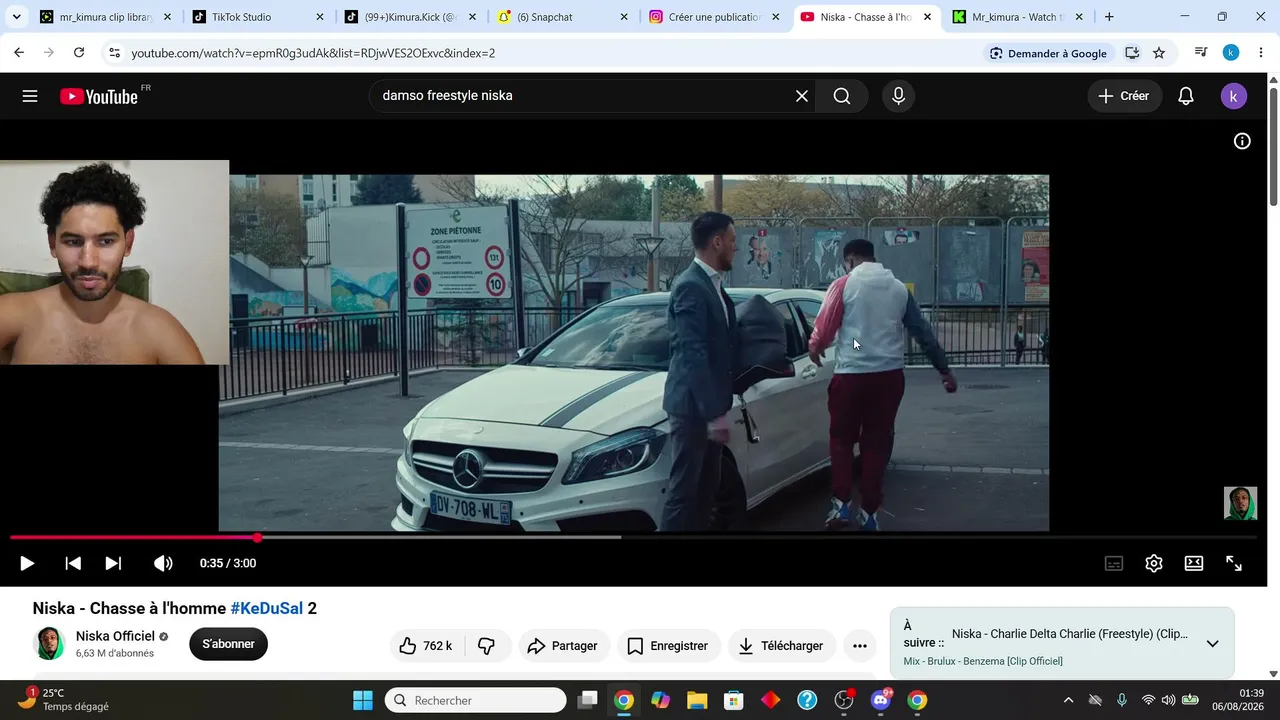Like the video with 762 k likes

(426, 646)
